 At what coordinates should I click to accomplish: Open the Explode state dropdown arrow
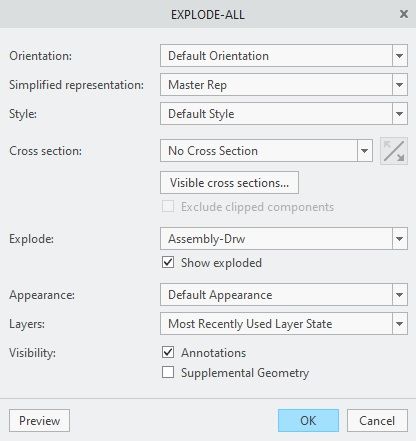pos(400,239)
